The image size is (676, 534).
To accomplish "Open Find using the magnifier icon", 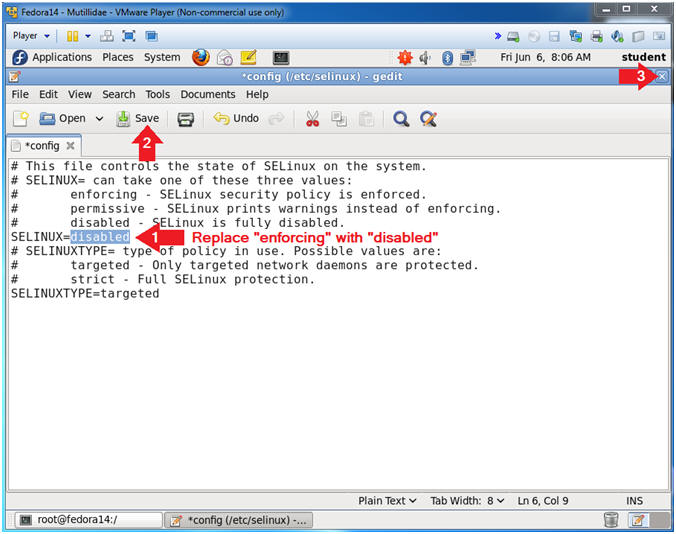I will point(401,119).
